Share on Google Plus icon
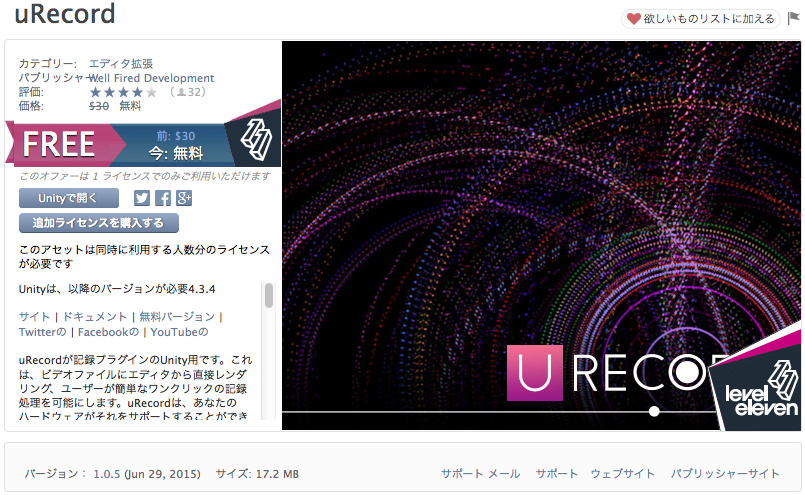This screenshot has height=495, width=805. pos(184,198)
